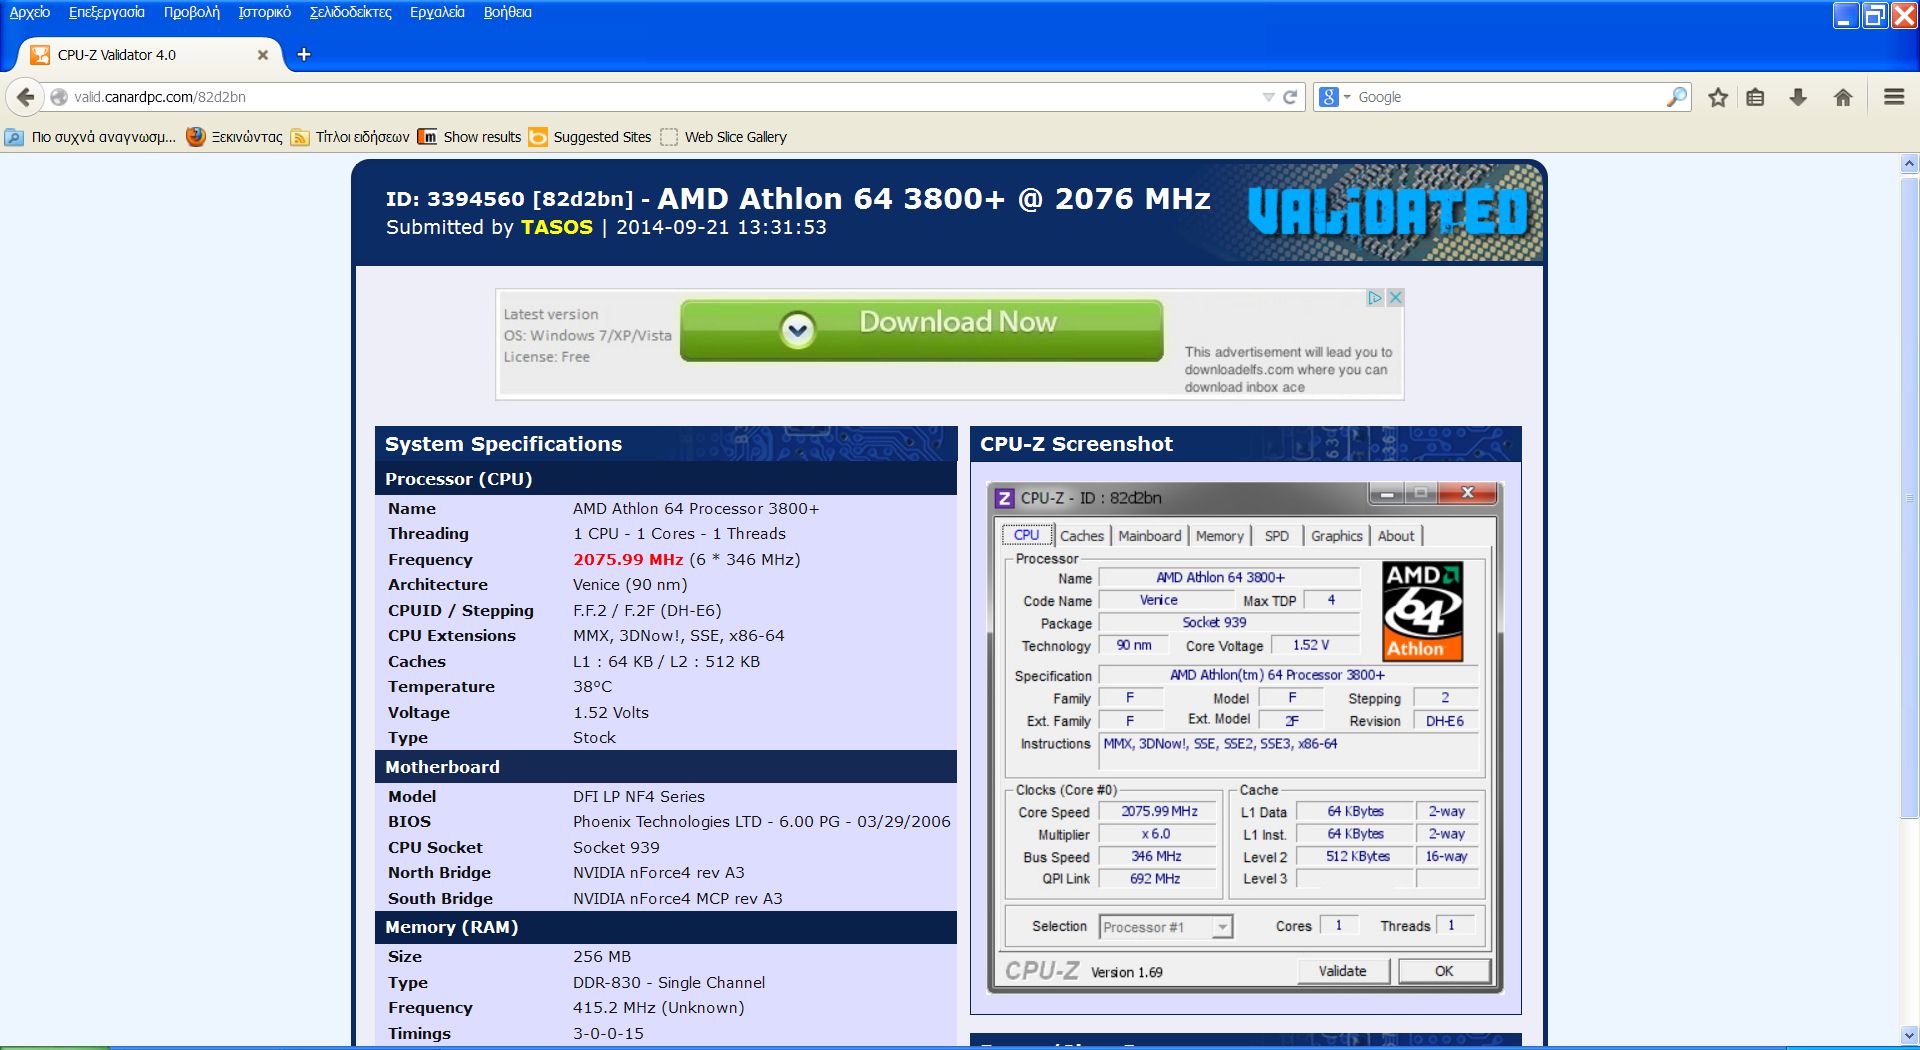Go to the home page icon
The width and height of the screenshot is (1920, 1050).
pyautogui.click(x=1843, y=97)
